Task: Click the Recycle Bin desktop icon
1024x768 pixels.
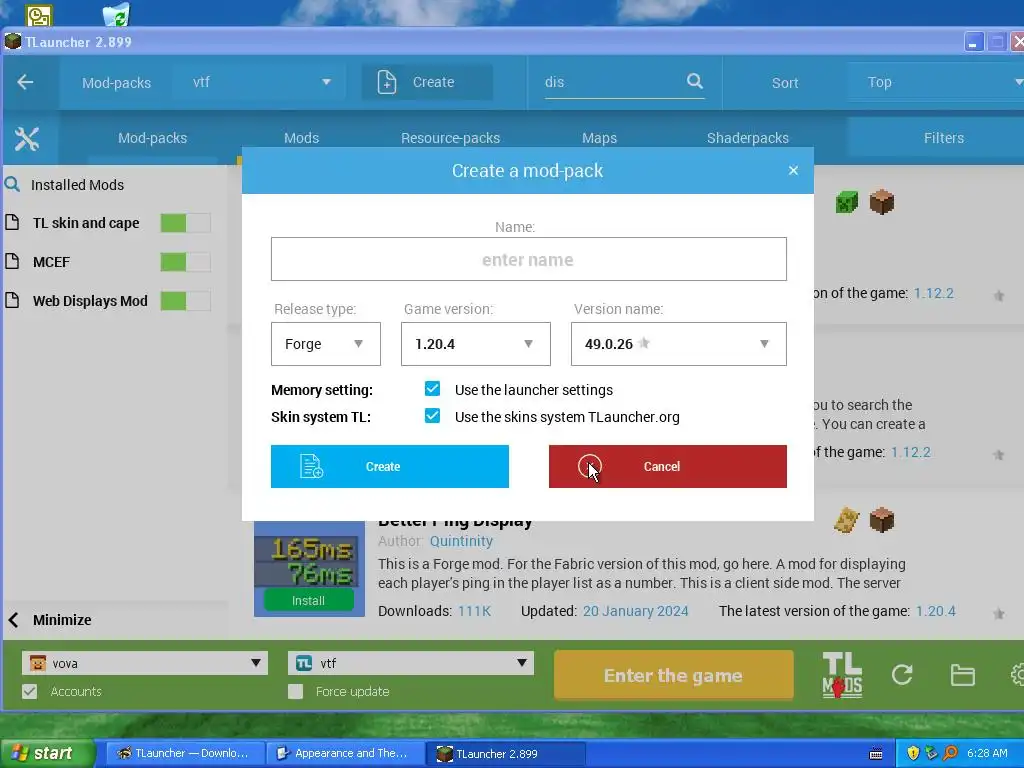Action: 116,13
